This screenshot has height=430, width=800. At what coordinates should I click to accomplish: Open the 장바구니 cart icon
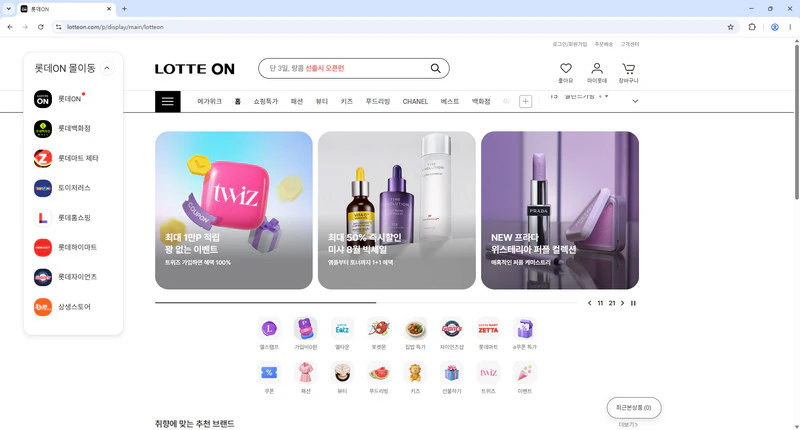629,68
